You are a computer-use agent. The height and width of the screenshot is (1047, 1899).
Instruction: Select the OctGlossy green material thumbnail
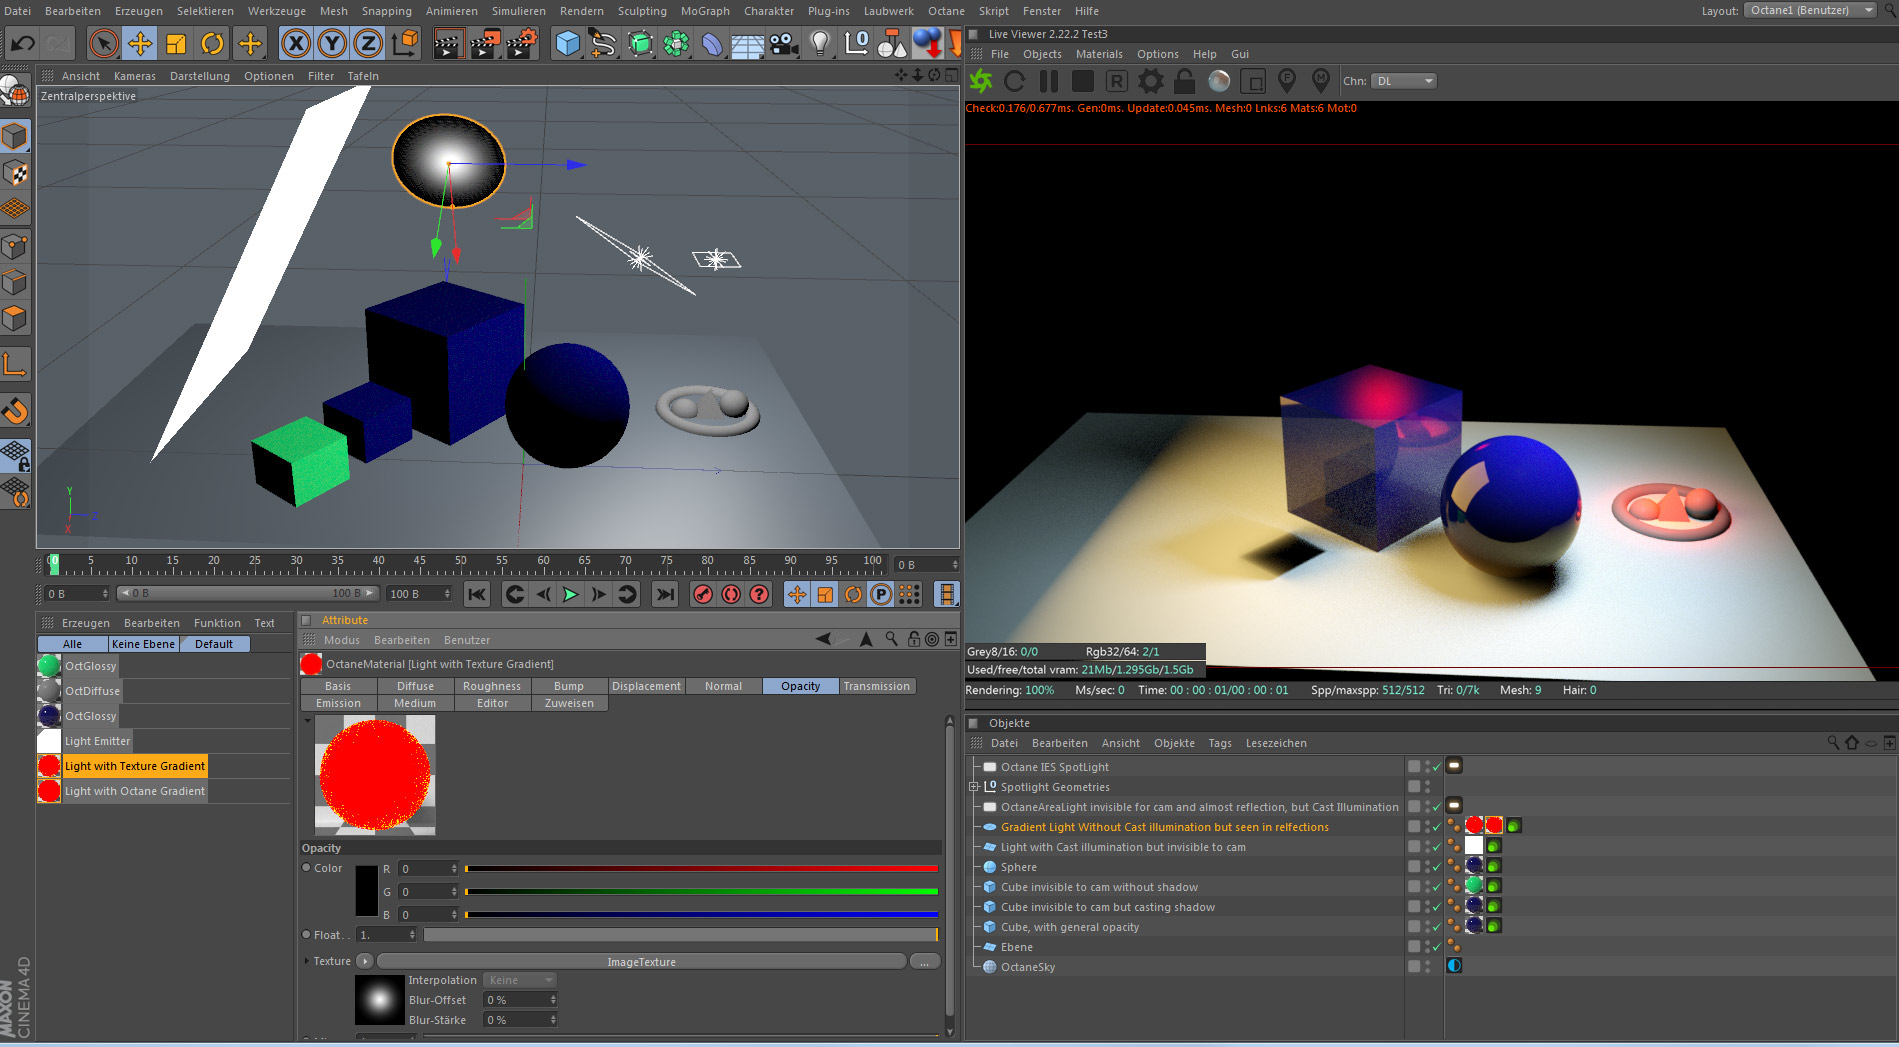(x=49, y=666)
